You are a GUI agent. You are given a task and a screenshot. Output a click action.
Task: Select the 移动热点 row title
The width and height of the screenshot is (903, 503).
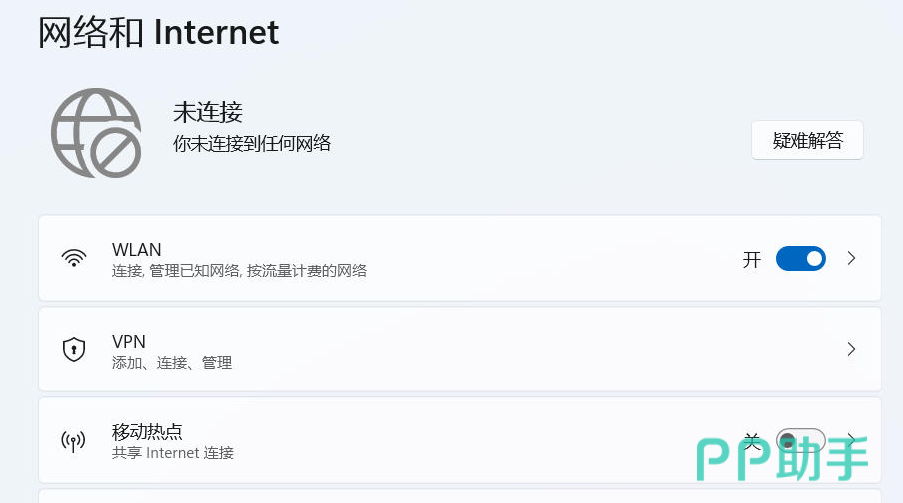[147, 432]
